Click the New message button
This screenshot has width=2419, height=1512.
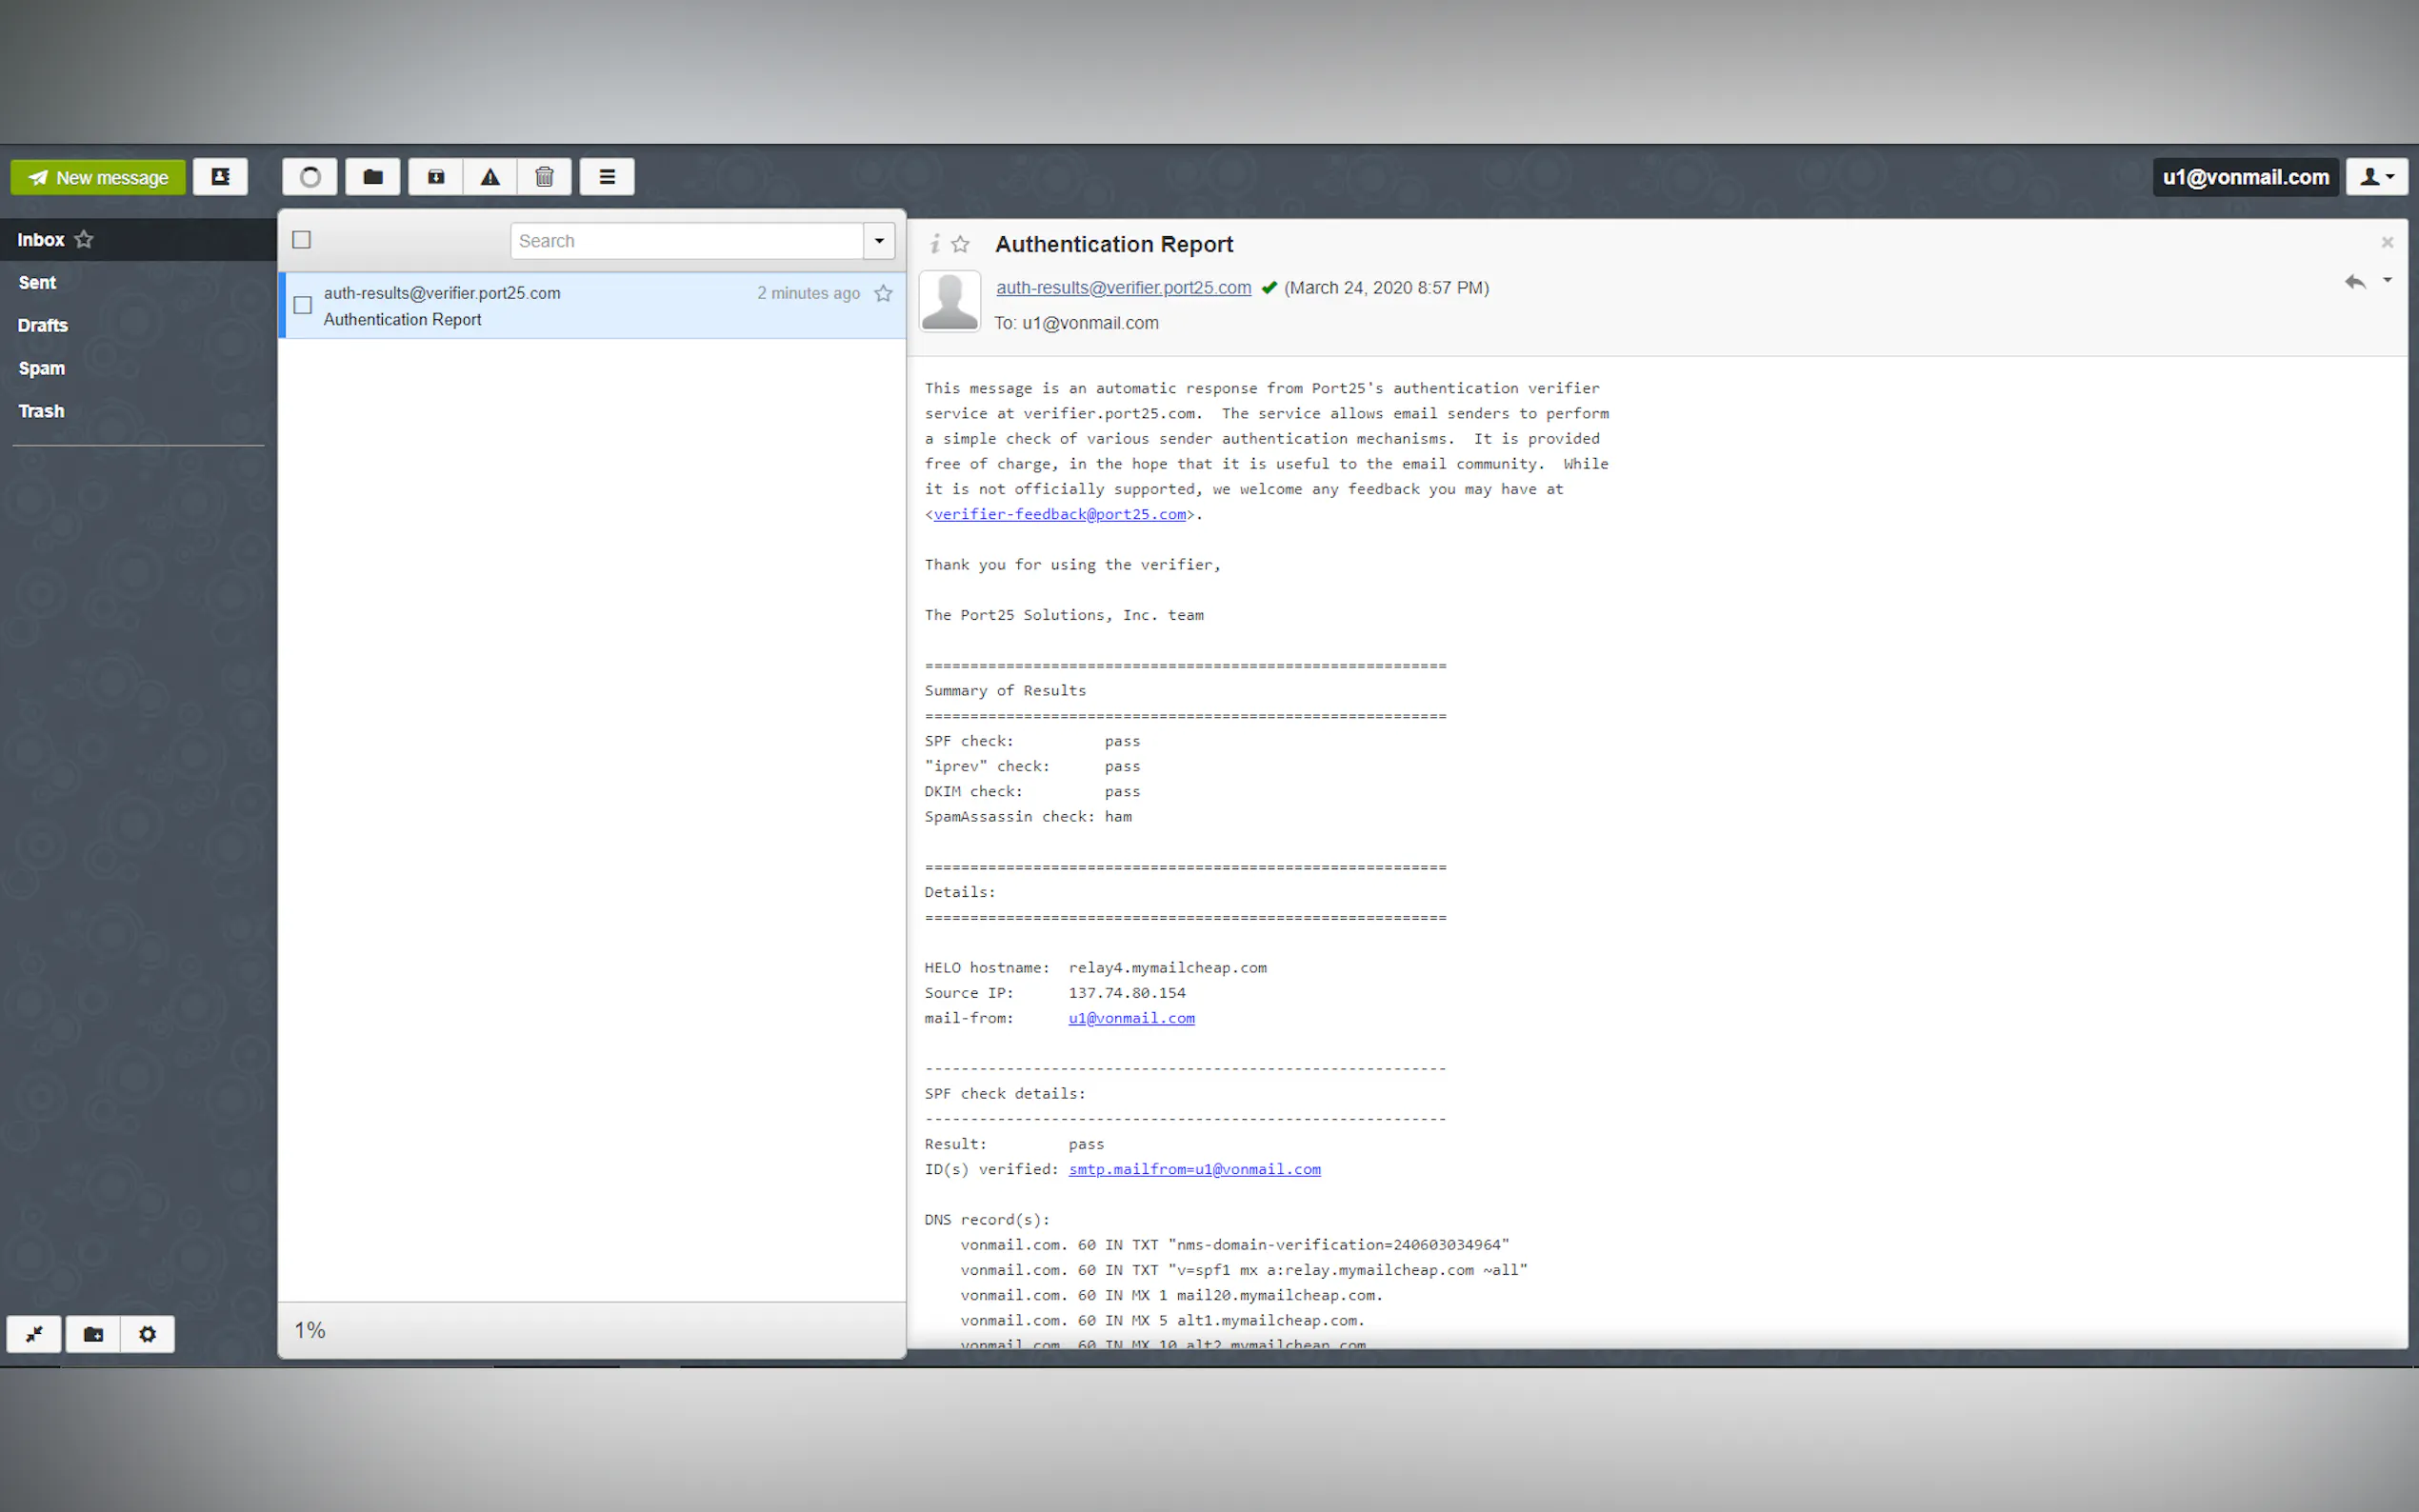point(98,177)
